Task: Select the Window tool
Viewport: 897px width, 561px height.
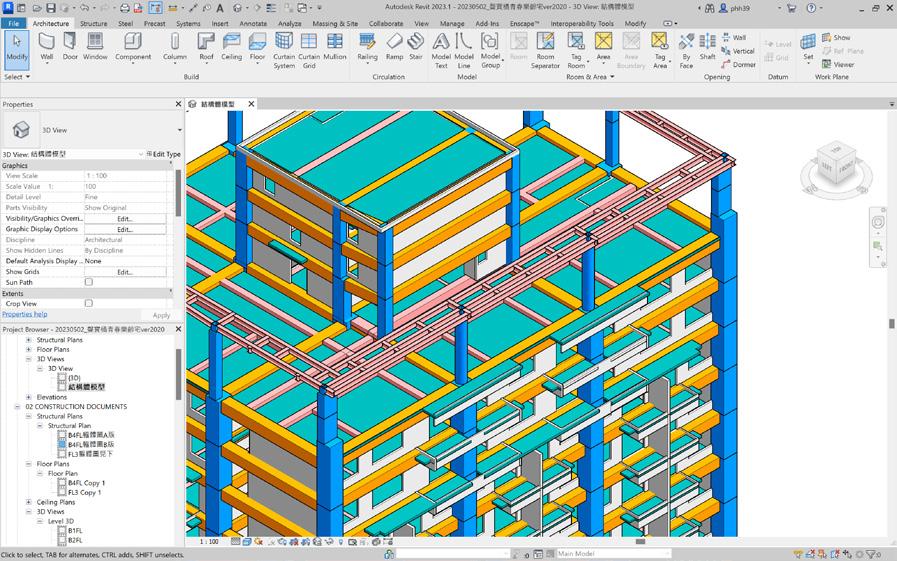Action: 95,47
